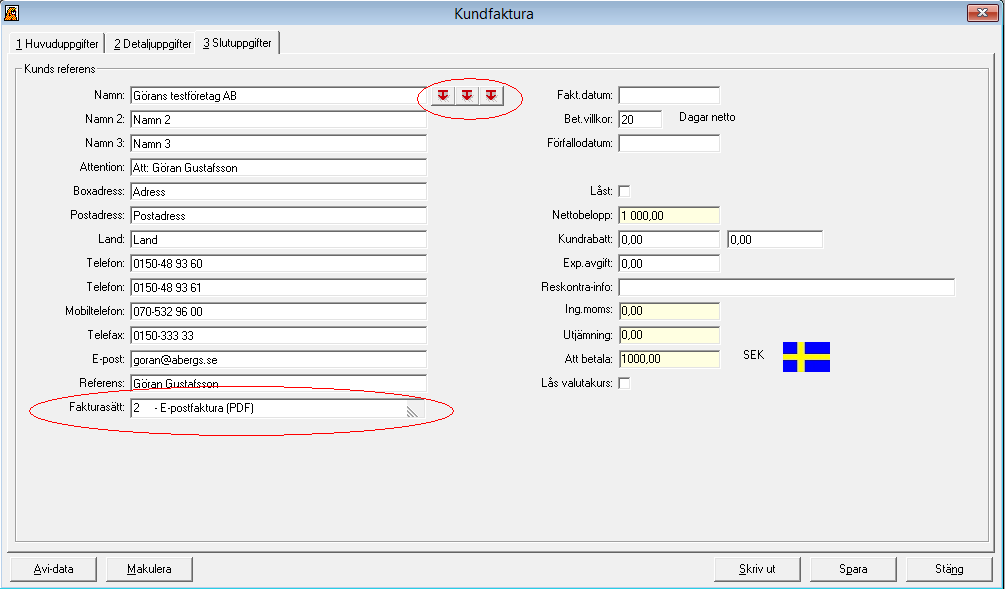The width and height of the screenshot is (1005, 589).
Task: Click the middle red arrow button beside Namn
Action: coord(467,95)
